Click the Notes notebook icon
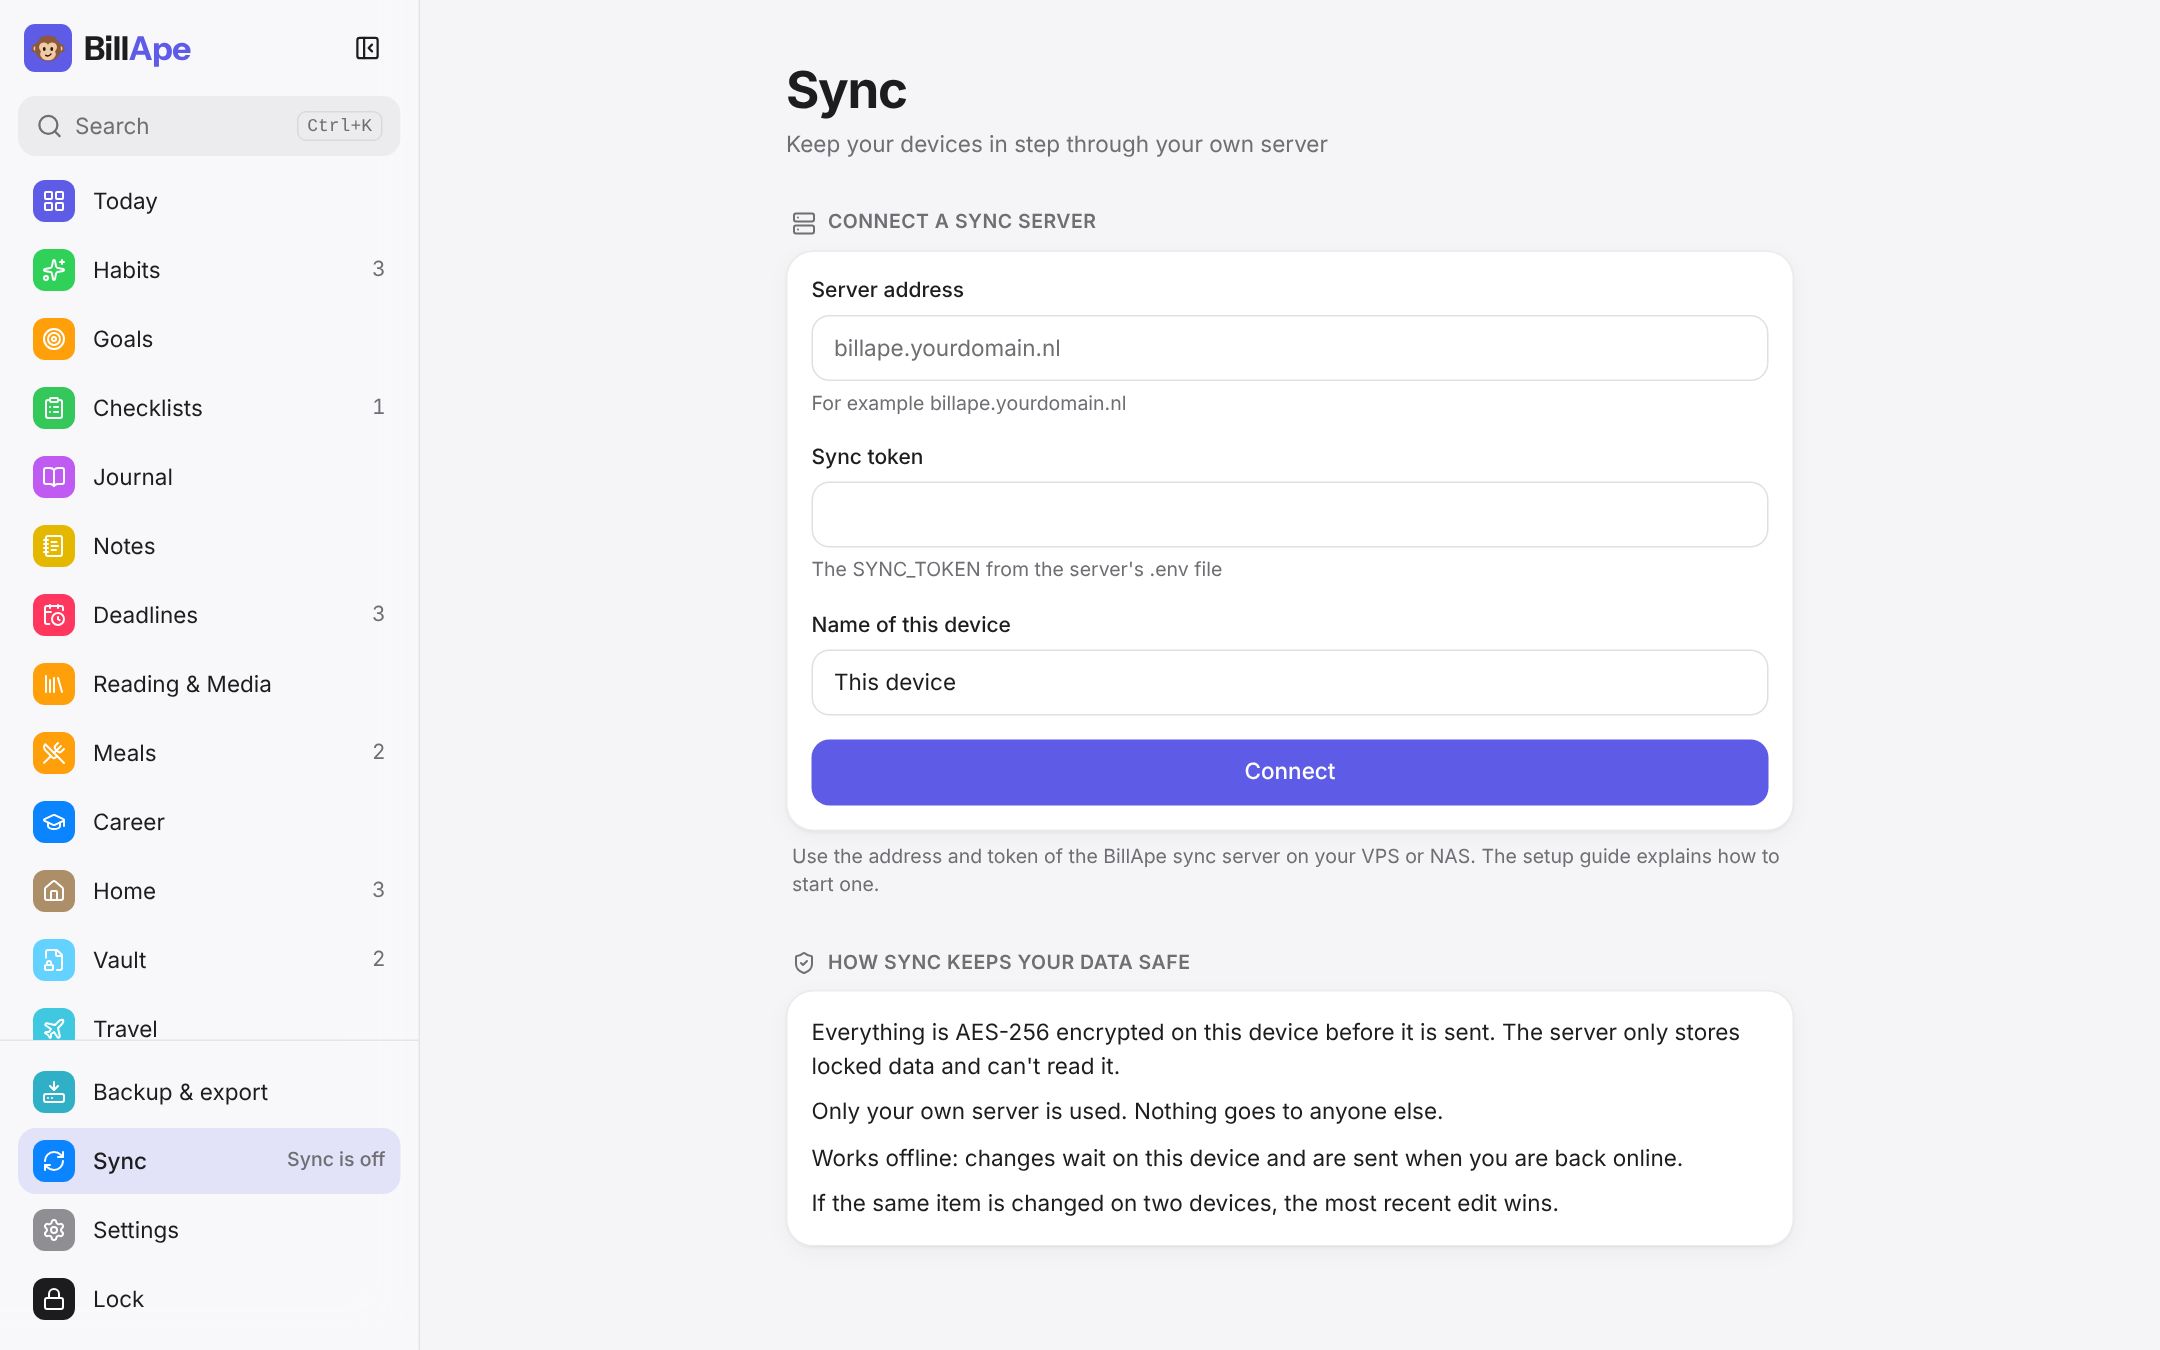The height and width of the screenshot is (1350, 2160). pyautogui.click(x=54, y=546)
